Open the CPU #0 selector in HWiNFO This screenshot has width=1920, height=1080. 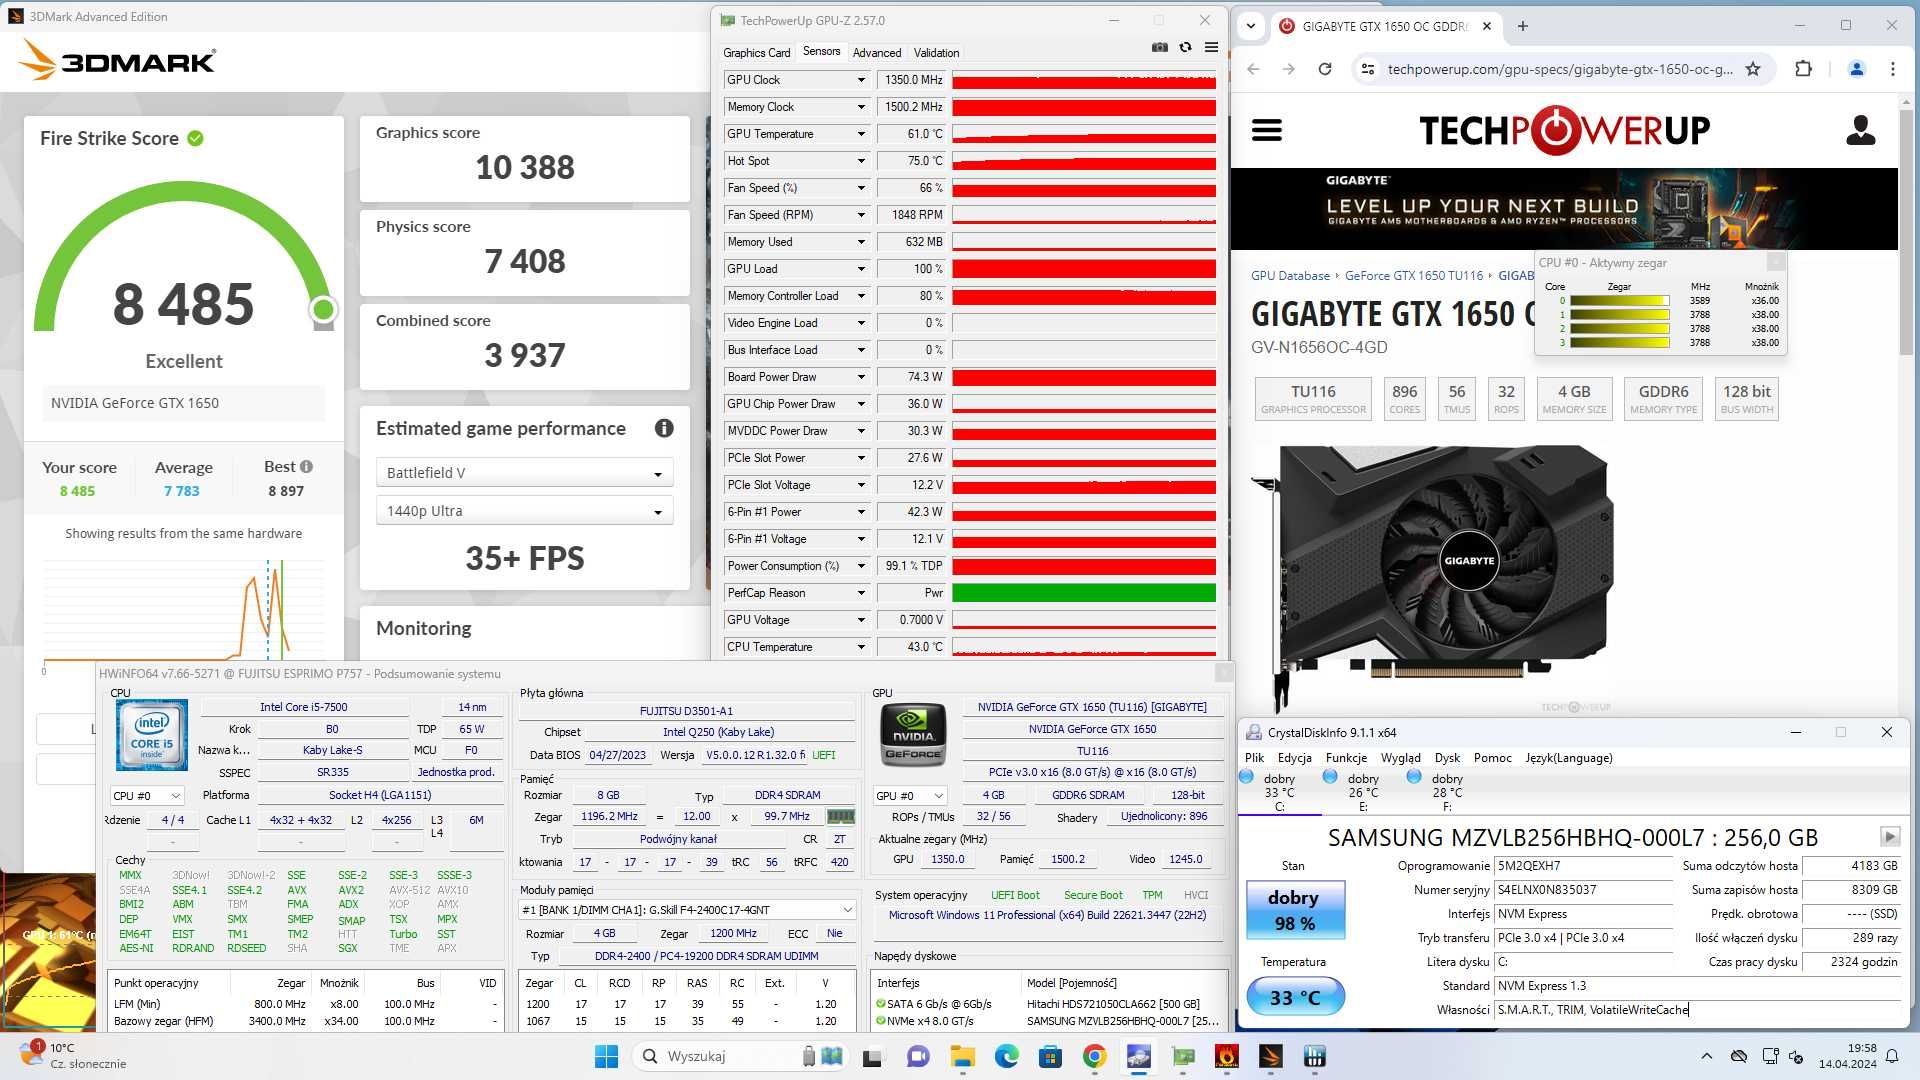pos(147,796)
